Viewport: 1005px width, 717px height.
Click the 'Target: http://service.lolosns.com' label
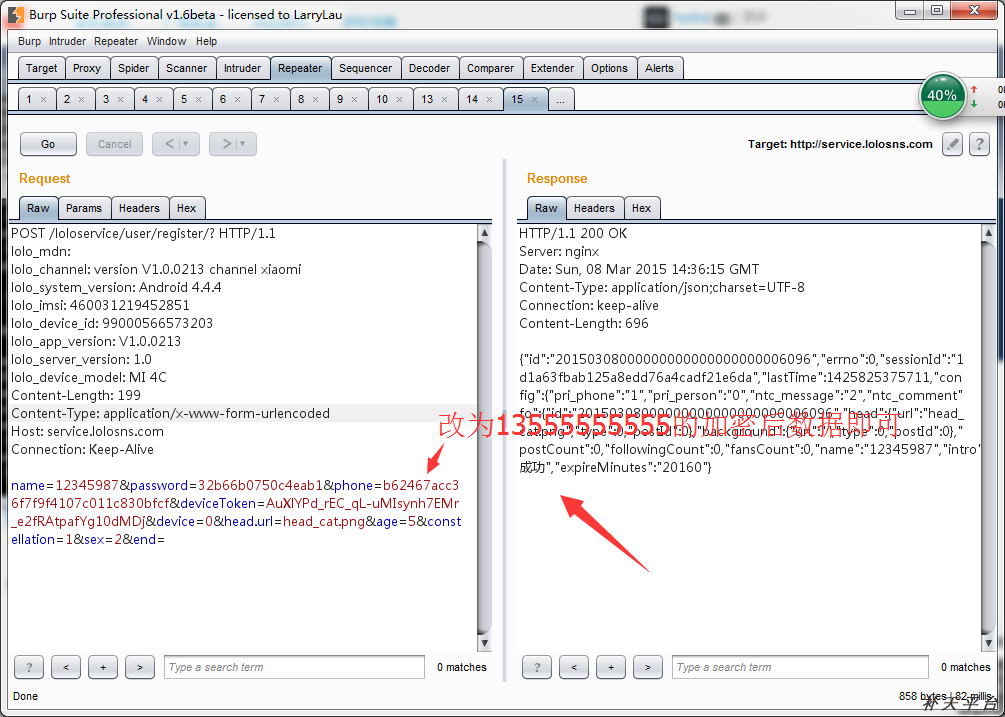click(840, 144)
